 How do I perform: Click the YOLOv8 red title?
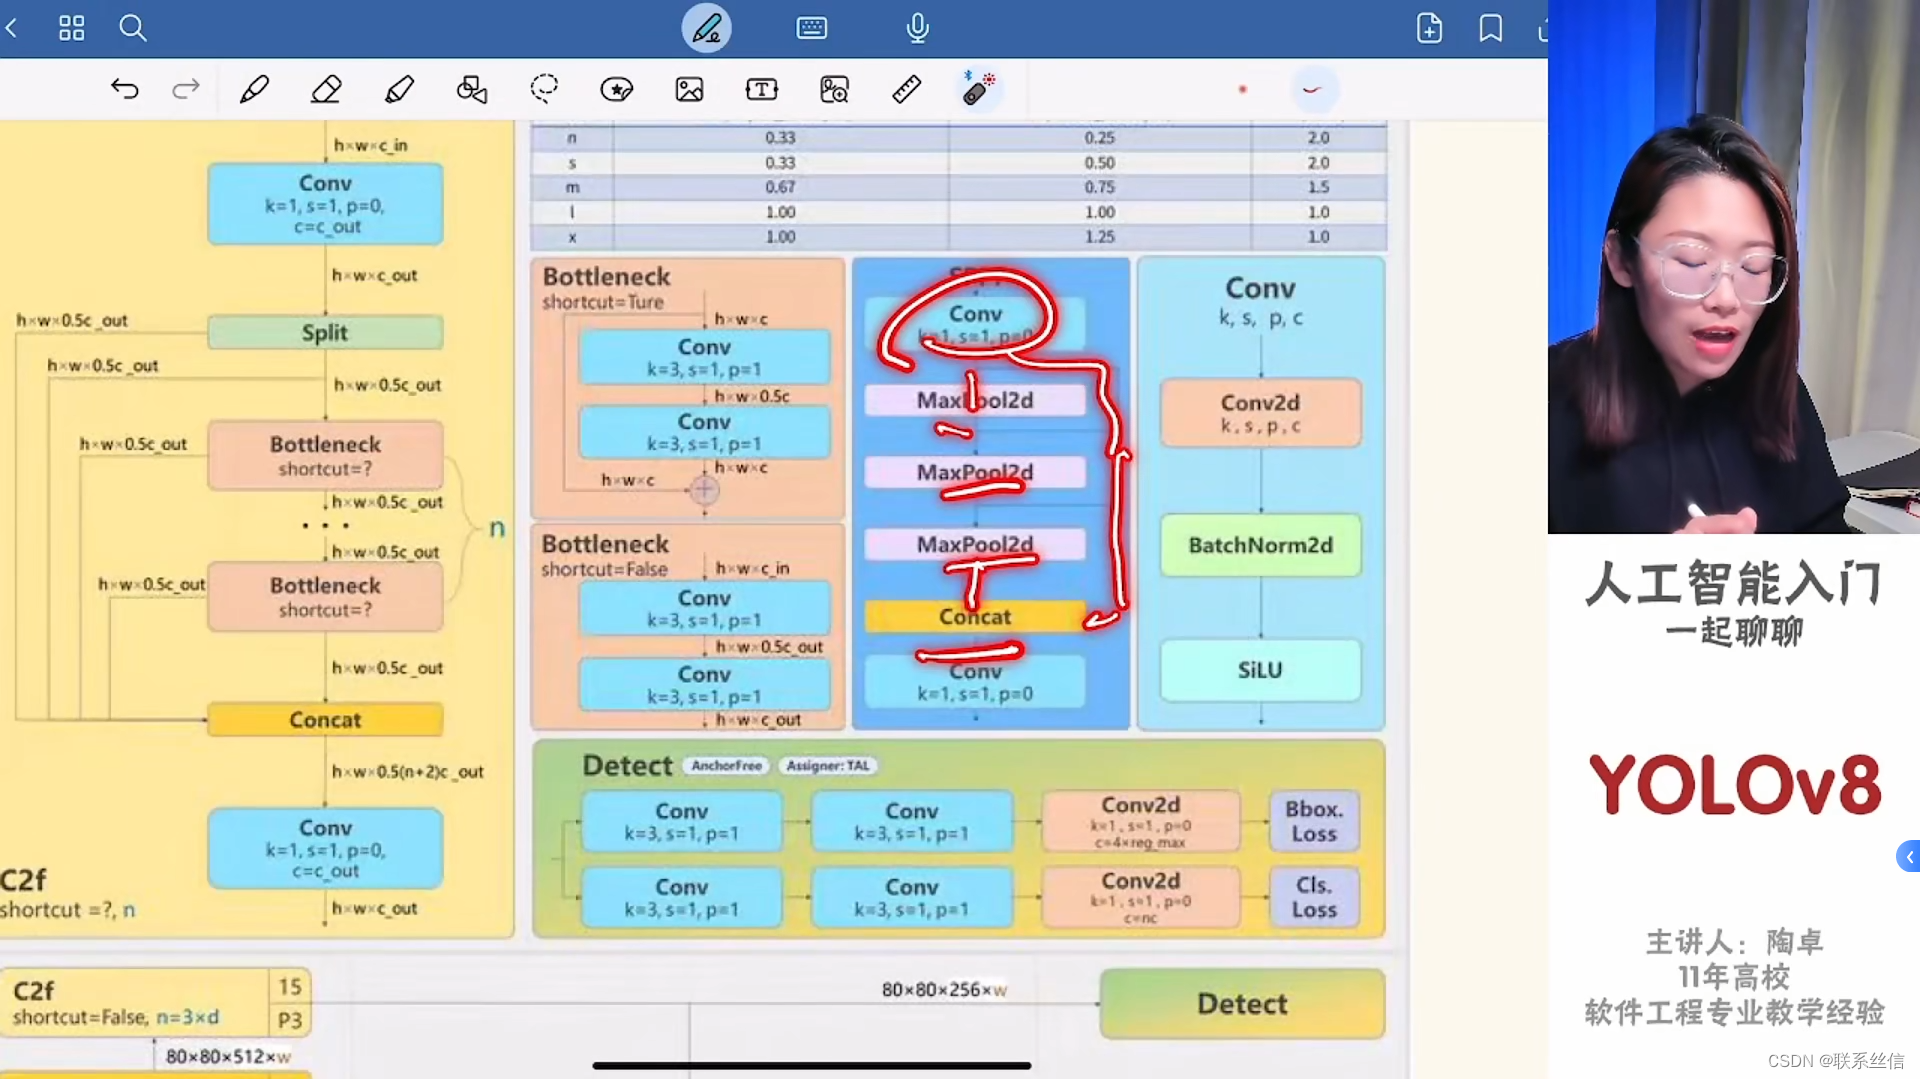pos(1734,785)
